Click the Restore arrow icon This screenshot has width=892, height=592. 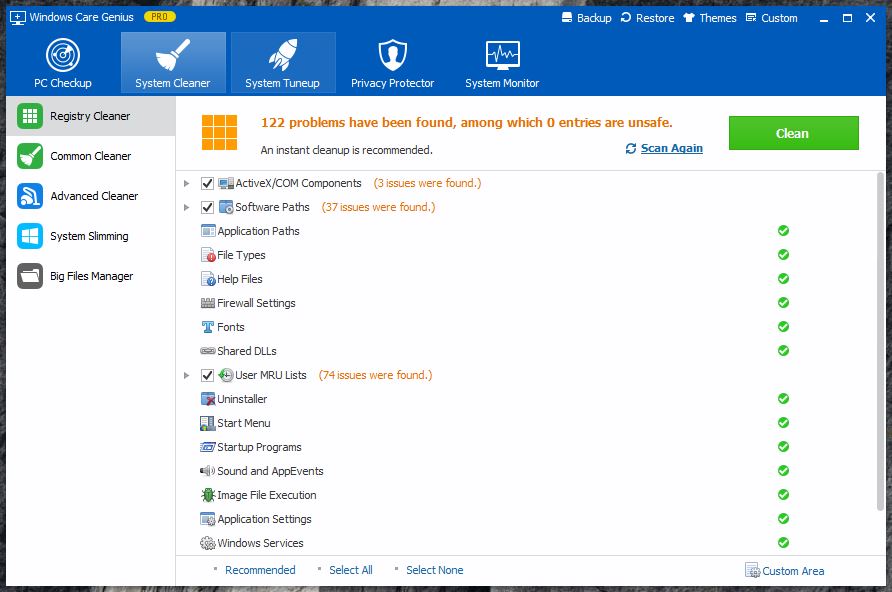(x=626, y=17)
